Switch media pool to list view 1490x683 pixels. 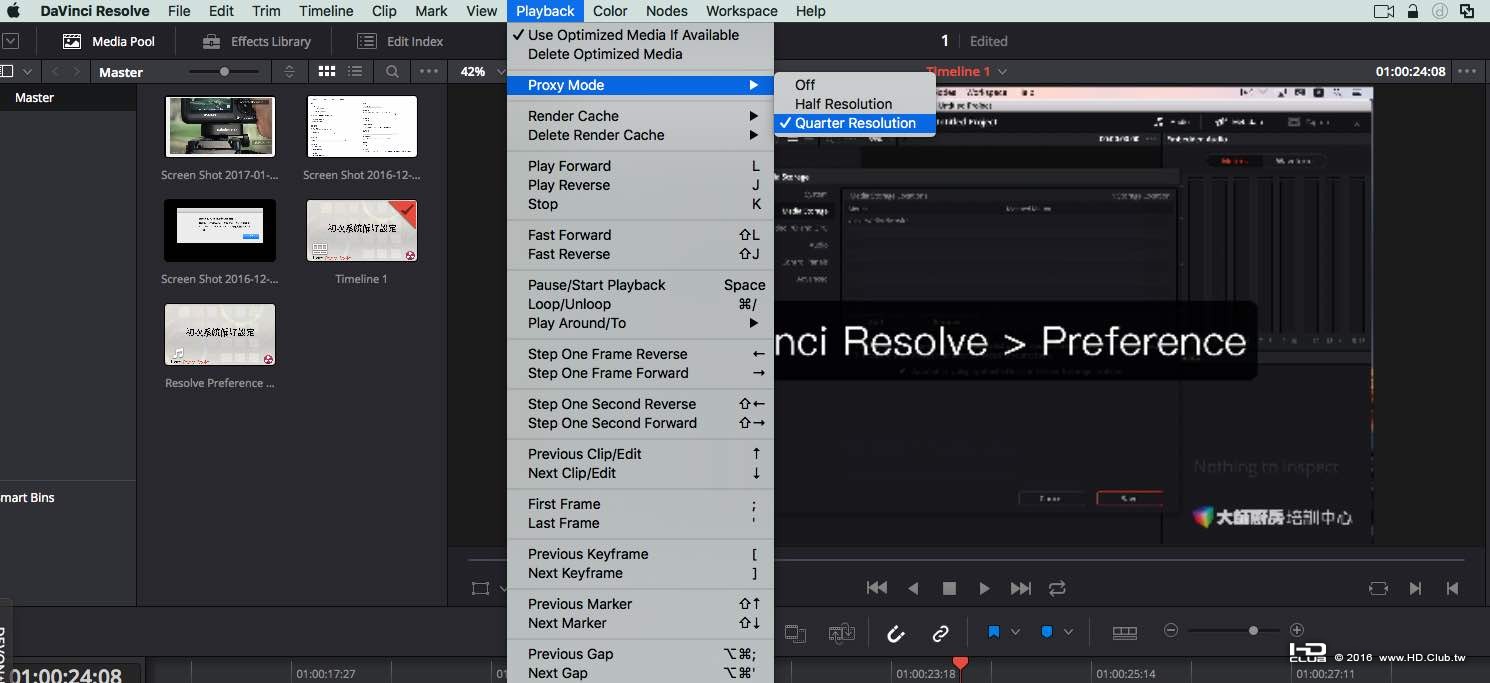pos(355,72)
